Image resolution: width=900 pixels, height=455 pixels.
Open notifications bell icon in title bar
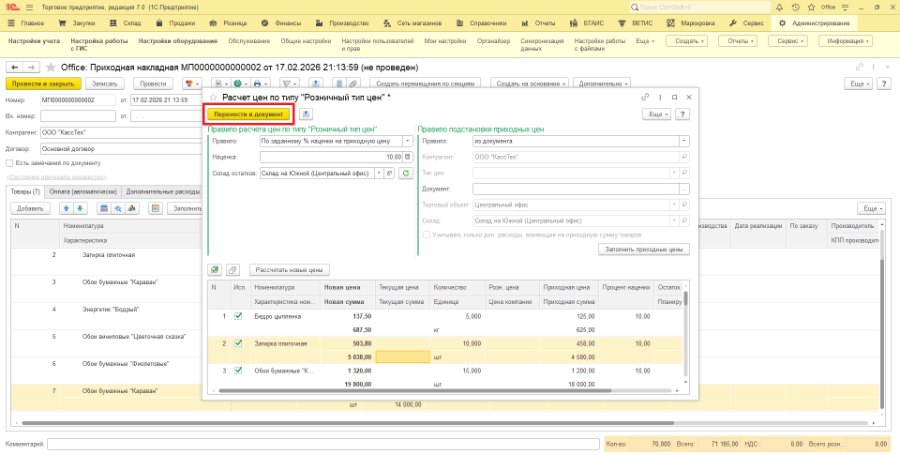pyautogui.click(x=779, y=7)
